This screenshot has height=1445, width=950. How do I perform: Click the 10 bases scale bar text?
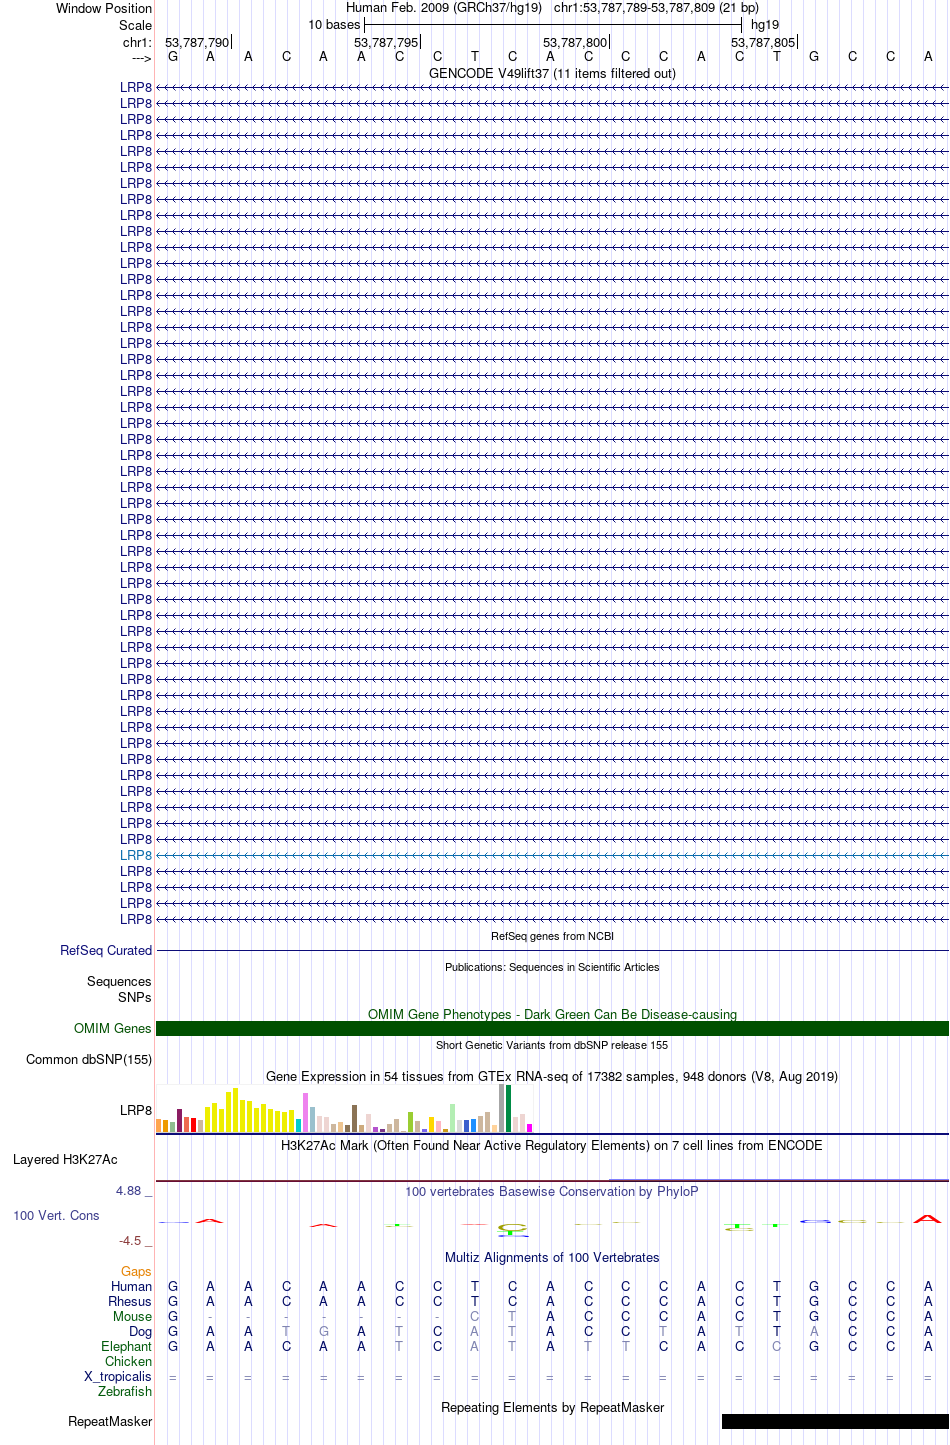(x=334, y=24)
